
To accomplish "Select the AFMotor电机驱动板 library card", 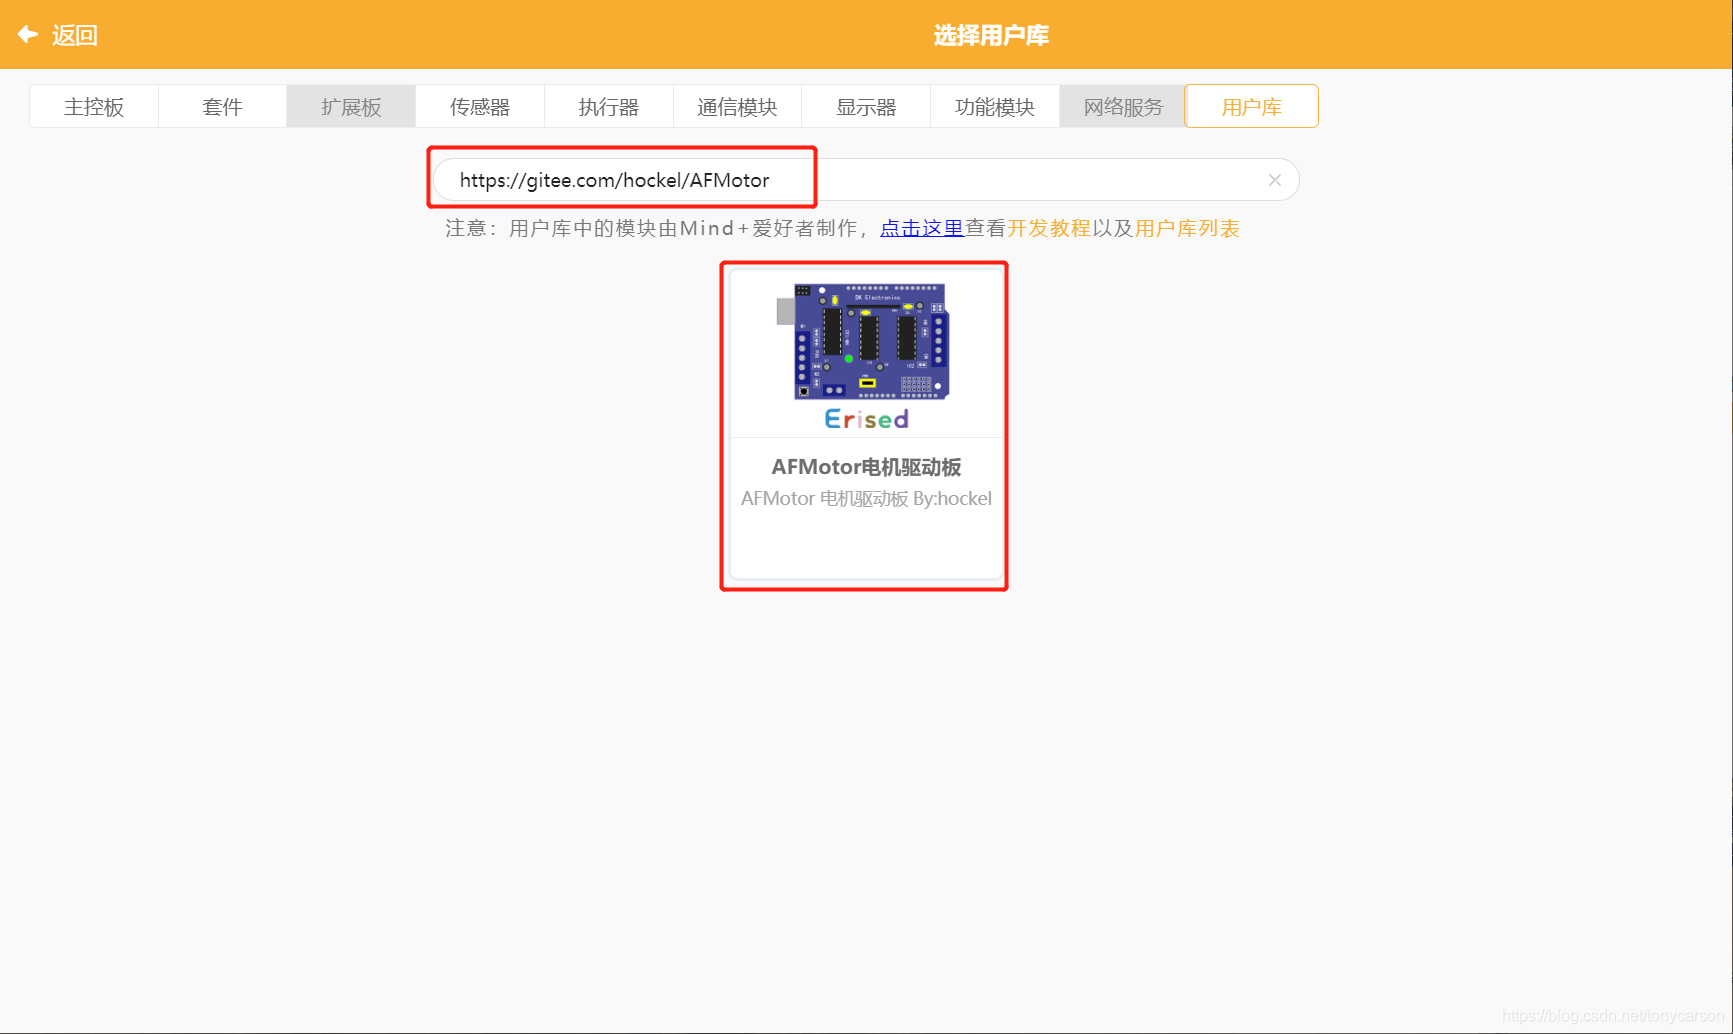I will (x=864, y=426).
